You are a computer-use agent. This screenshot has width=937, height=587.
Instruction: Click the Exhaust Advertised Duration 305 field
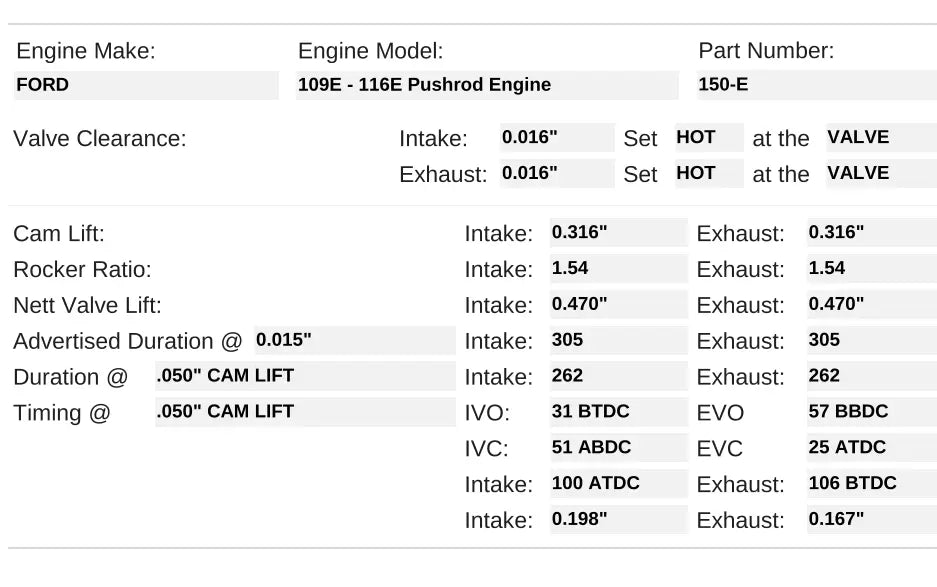click(x=871, y=340)
